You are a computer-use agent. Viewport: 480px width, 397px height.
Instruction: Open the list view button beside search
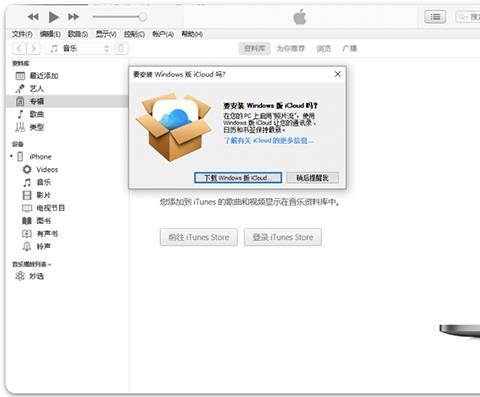click(x=435, y=17)
